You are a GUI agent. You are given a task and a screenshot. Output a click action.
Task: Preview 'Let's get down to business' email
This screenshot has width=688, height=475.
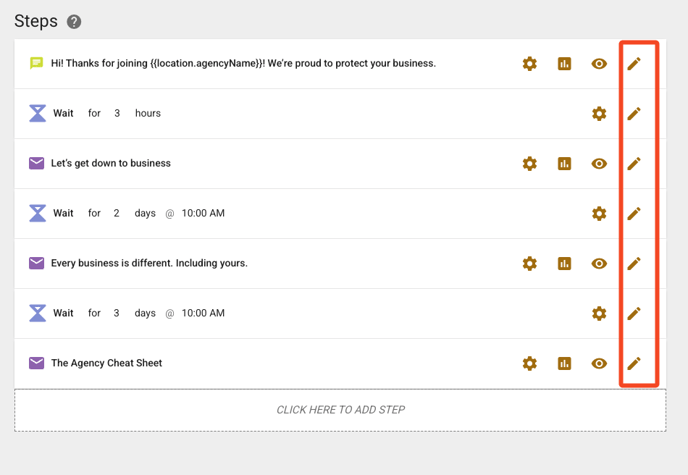point(599,164)
